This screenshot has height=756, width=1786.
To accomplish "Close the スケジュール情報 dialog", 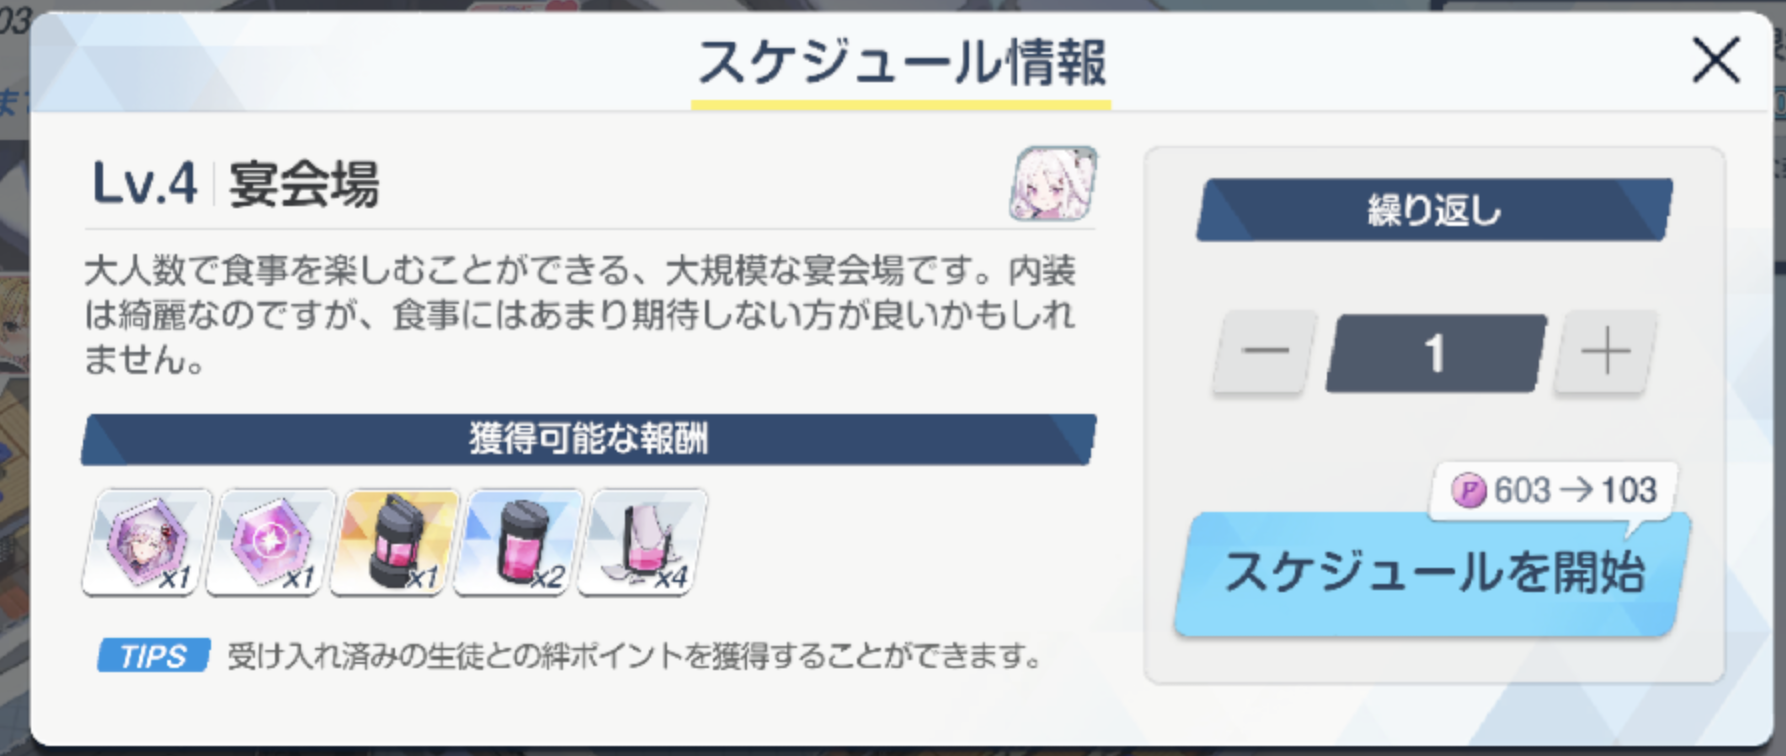I will pos(1716,60).
